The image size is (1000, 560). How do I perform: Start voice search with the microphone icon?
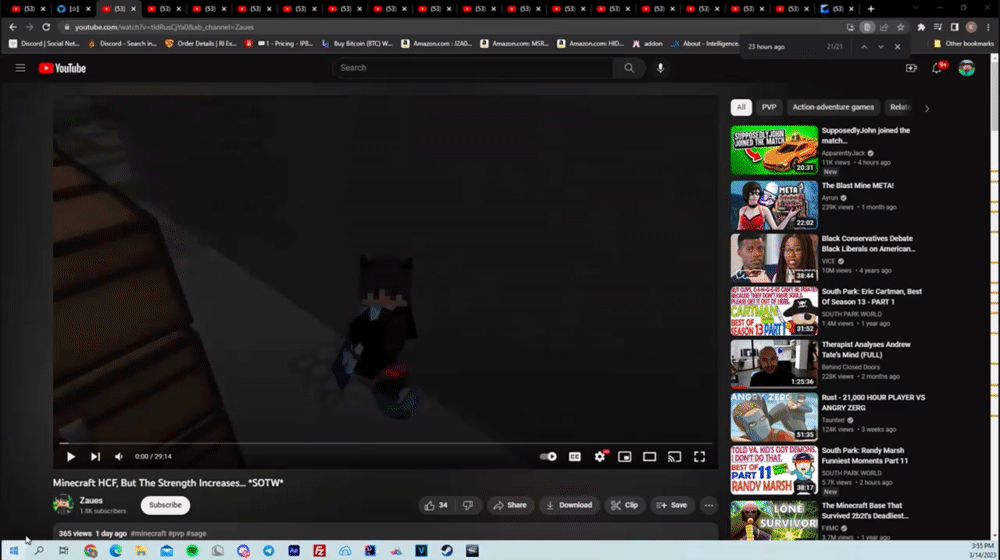click(x=660, y=68)
